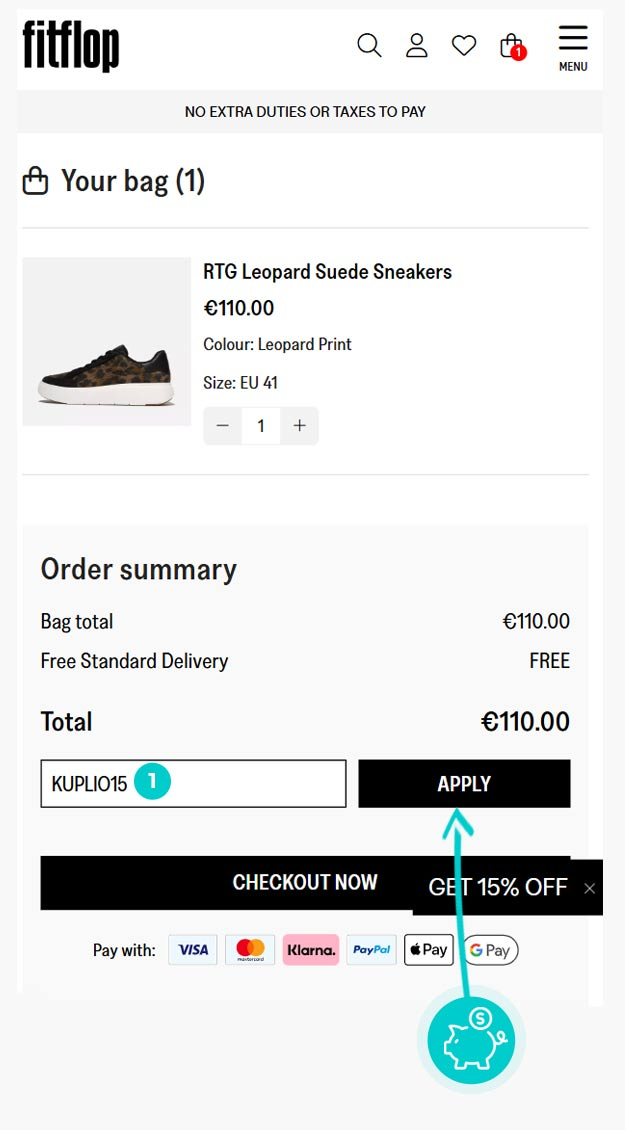Open wishlist heart icon
The width and height of the screenshot is (625, 1130).
click(464, 46)
